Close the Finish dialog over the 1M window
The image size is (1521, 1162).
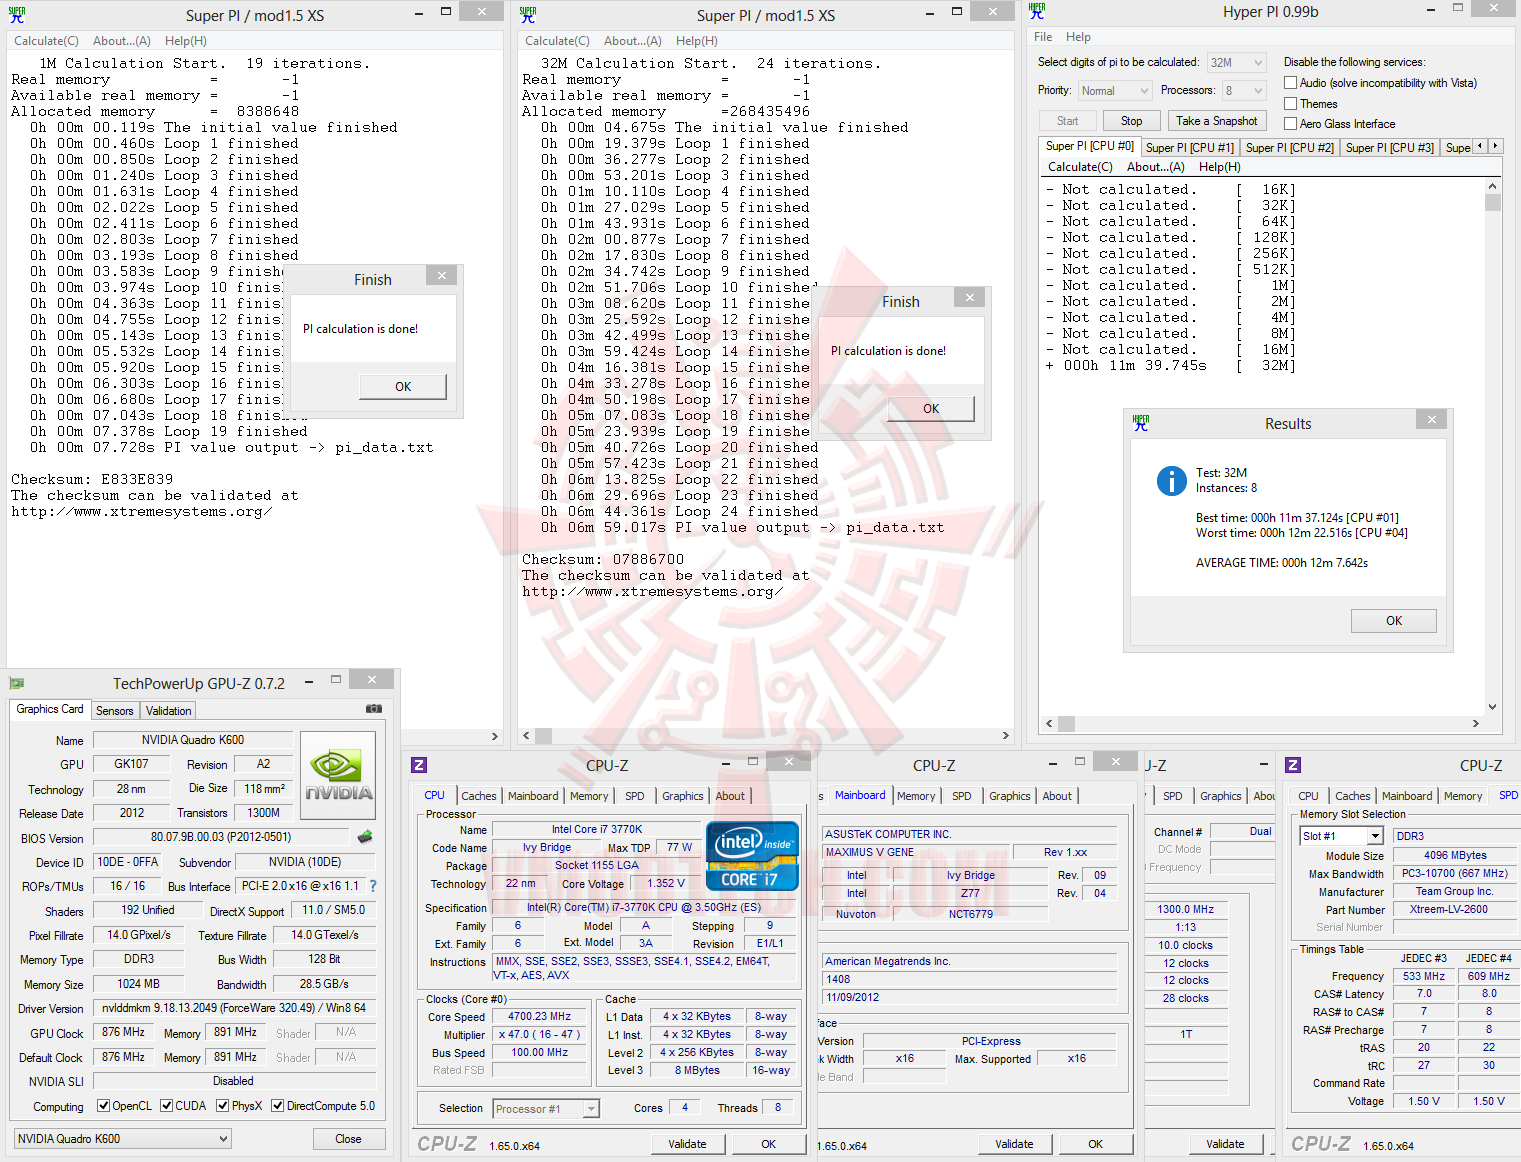(x=442, y=275)
